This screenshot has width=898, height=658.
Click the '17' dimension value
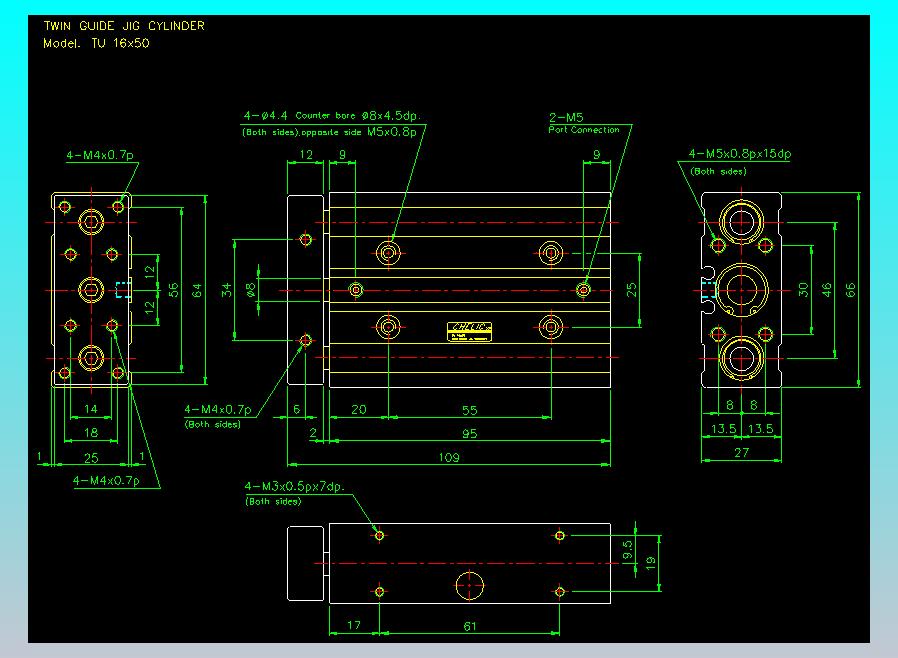click(354, 625)
